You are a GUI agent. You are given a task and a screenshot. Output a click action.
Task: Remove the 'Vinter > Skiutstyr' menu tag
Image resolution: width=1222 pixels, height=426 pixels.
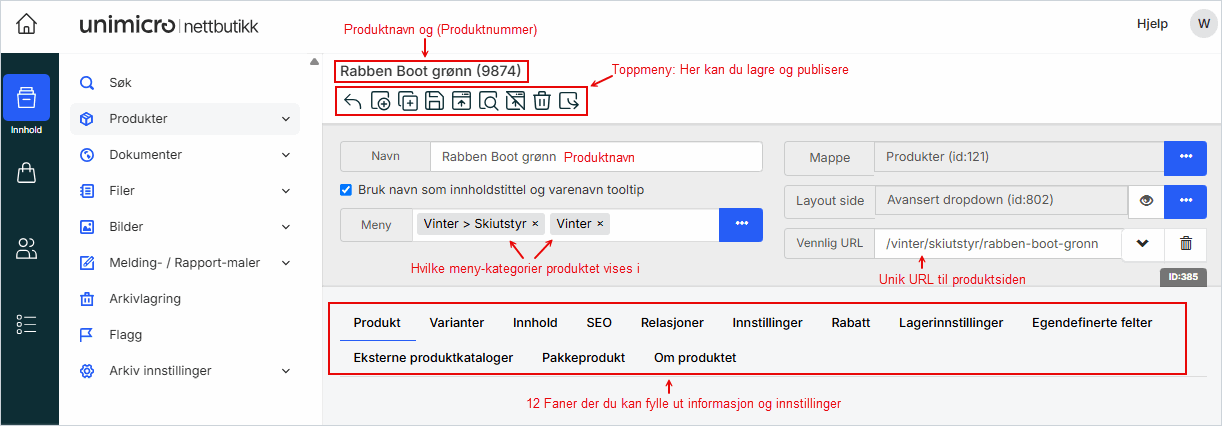(x=535, y=224)
